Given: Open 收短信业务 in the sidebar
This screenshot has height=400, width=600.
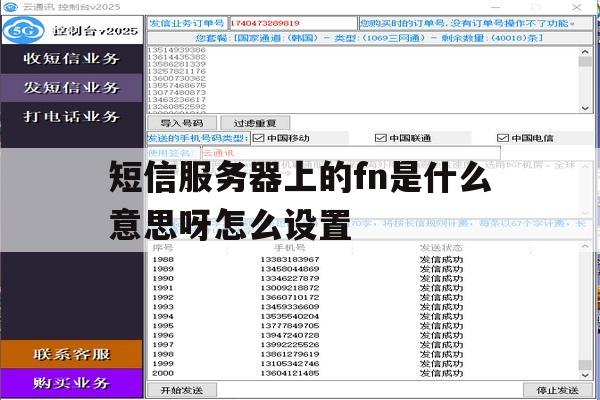Looking at the screenshot, I should coord(72,59).
